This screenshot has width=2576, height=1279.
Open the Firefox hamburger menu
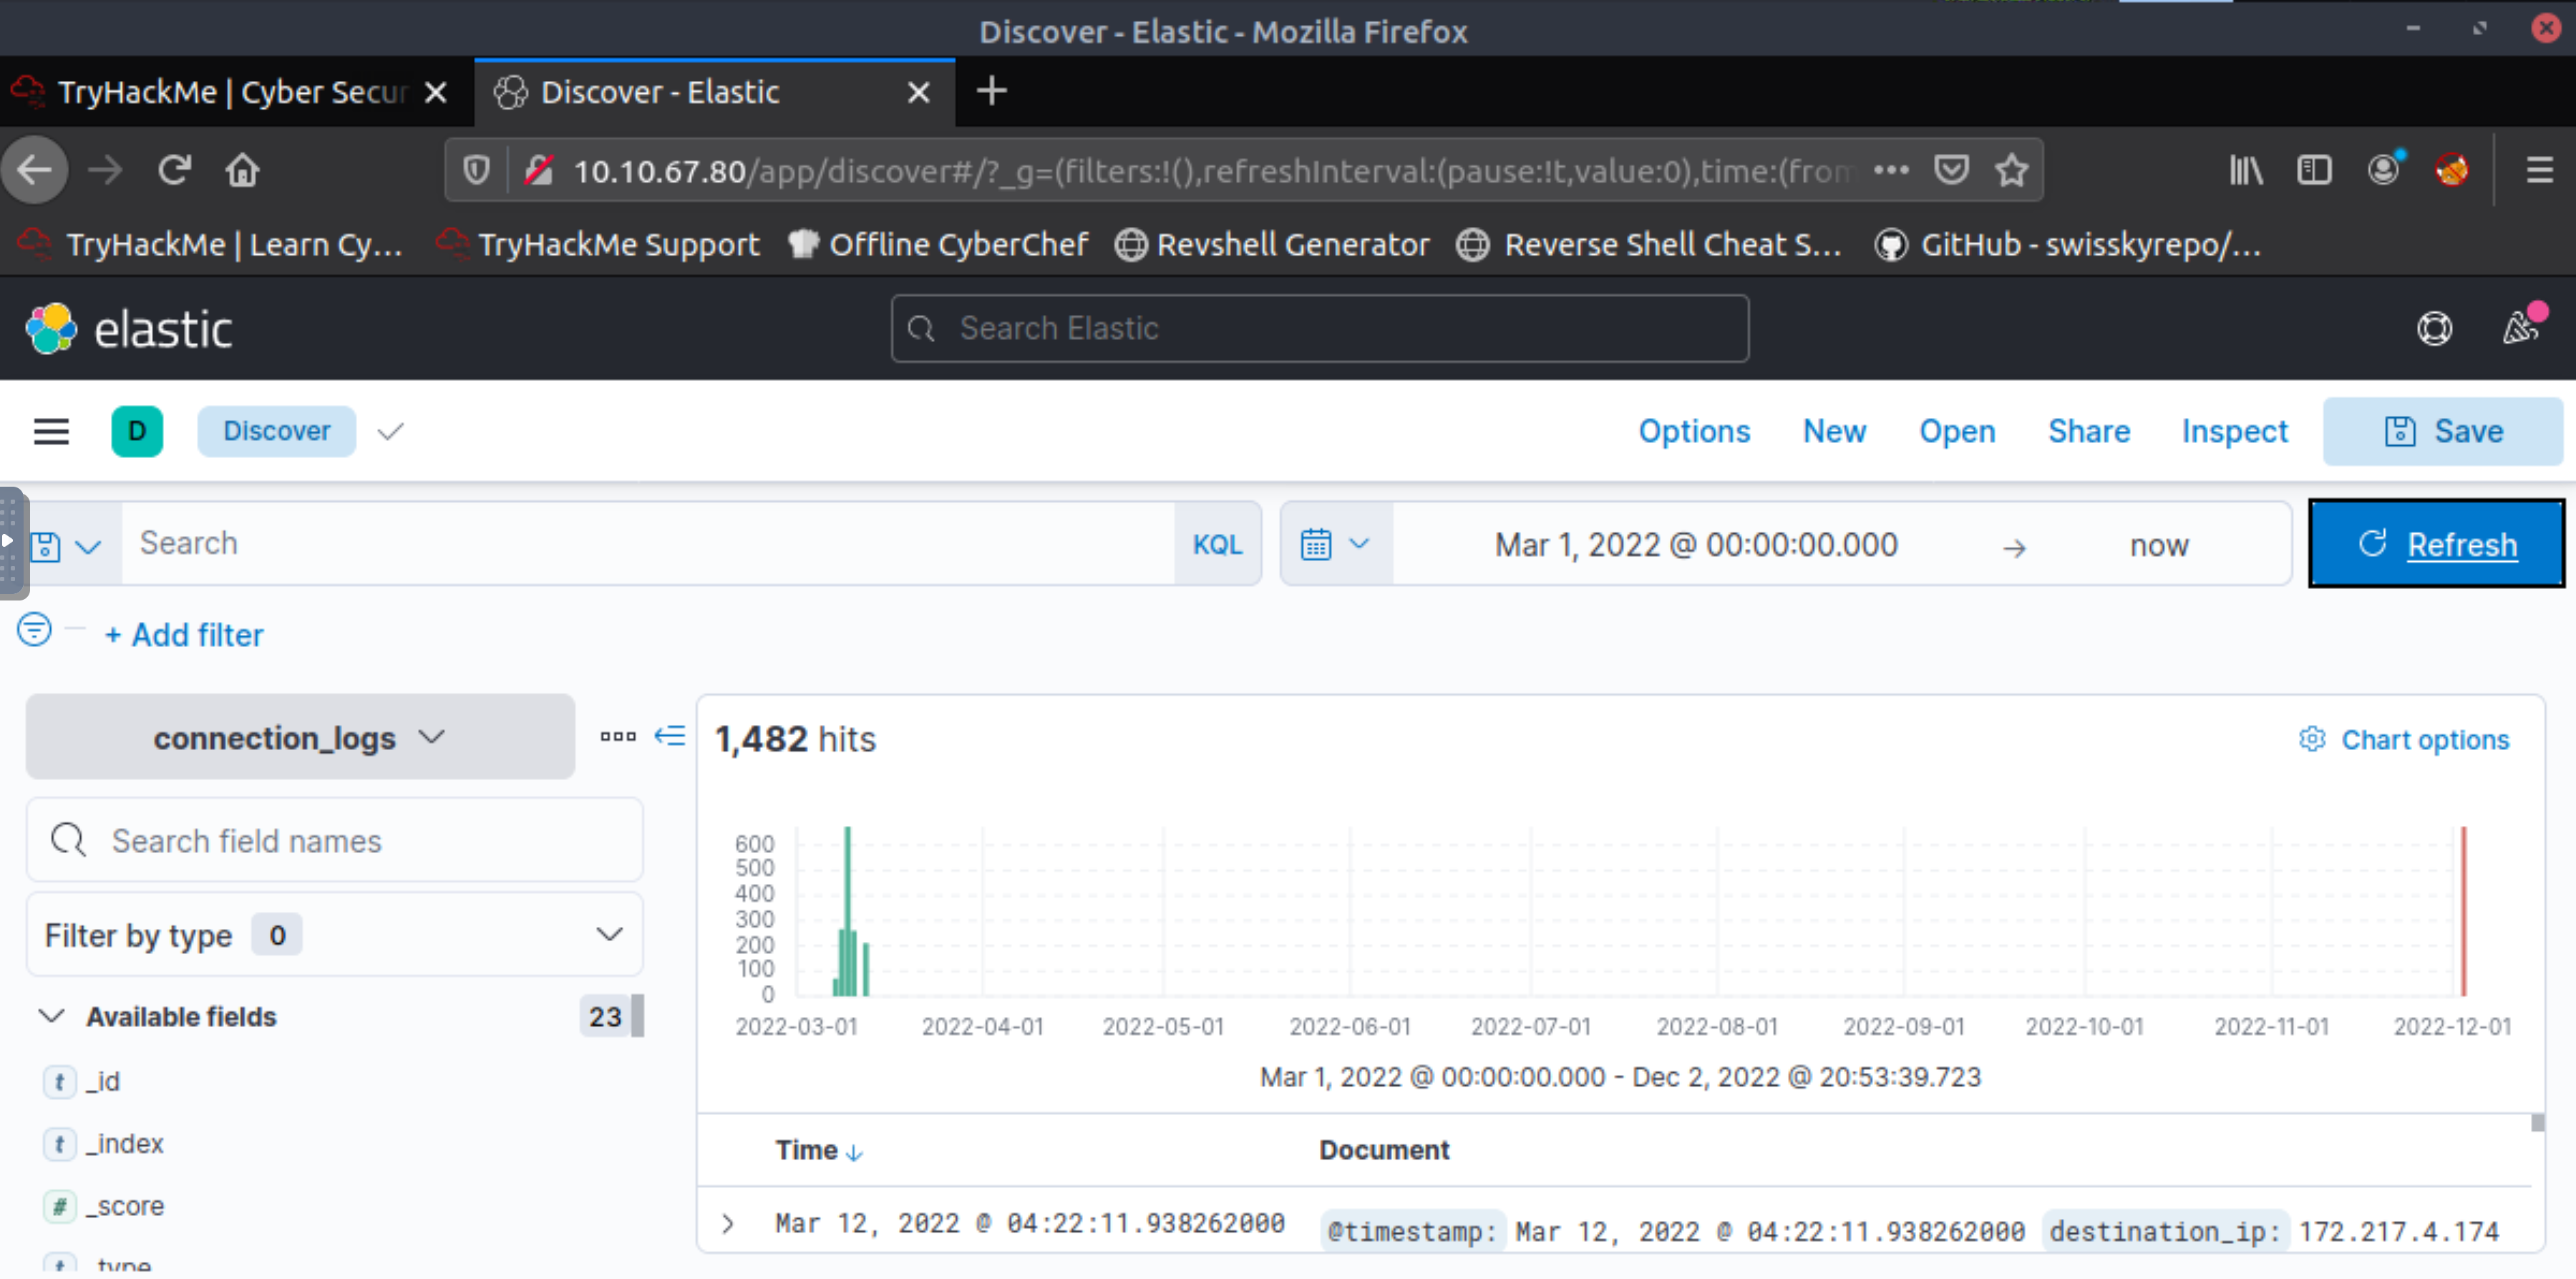tap(2539, 170)
